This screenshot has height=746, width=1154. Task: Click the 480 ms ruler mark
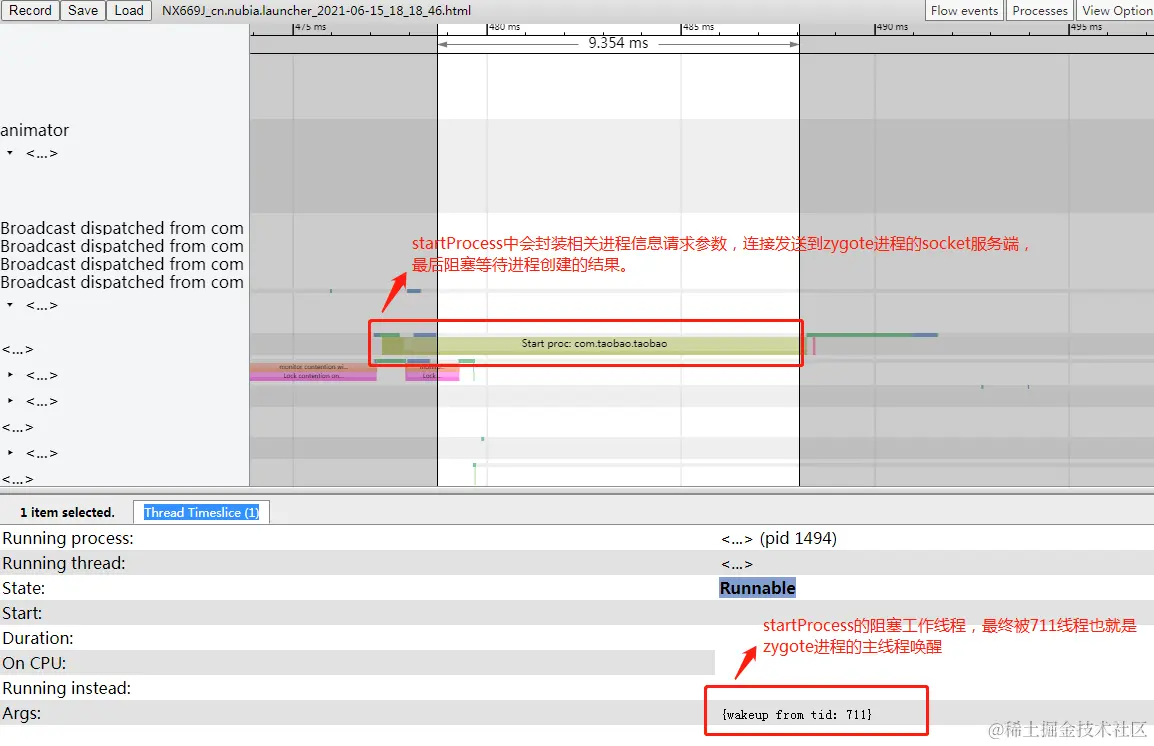coord(504,27)
